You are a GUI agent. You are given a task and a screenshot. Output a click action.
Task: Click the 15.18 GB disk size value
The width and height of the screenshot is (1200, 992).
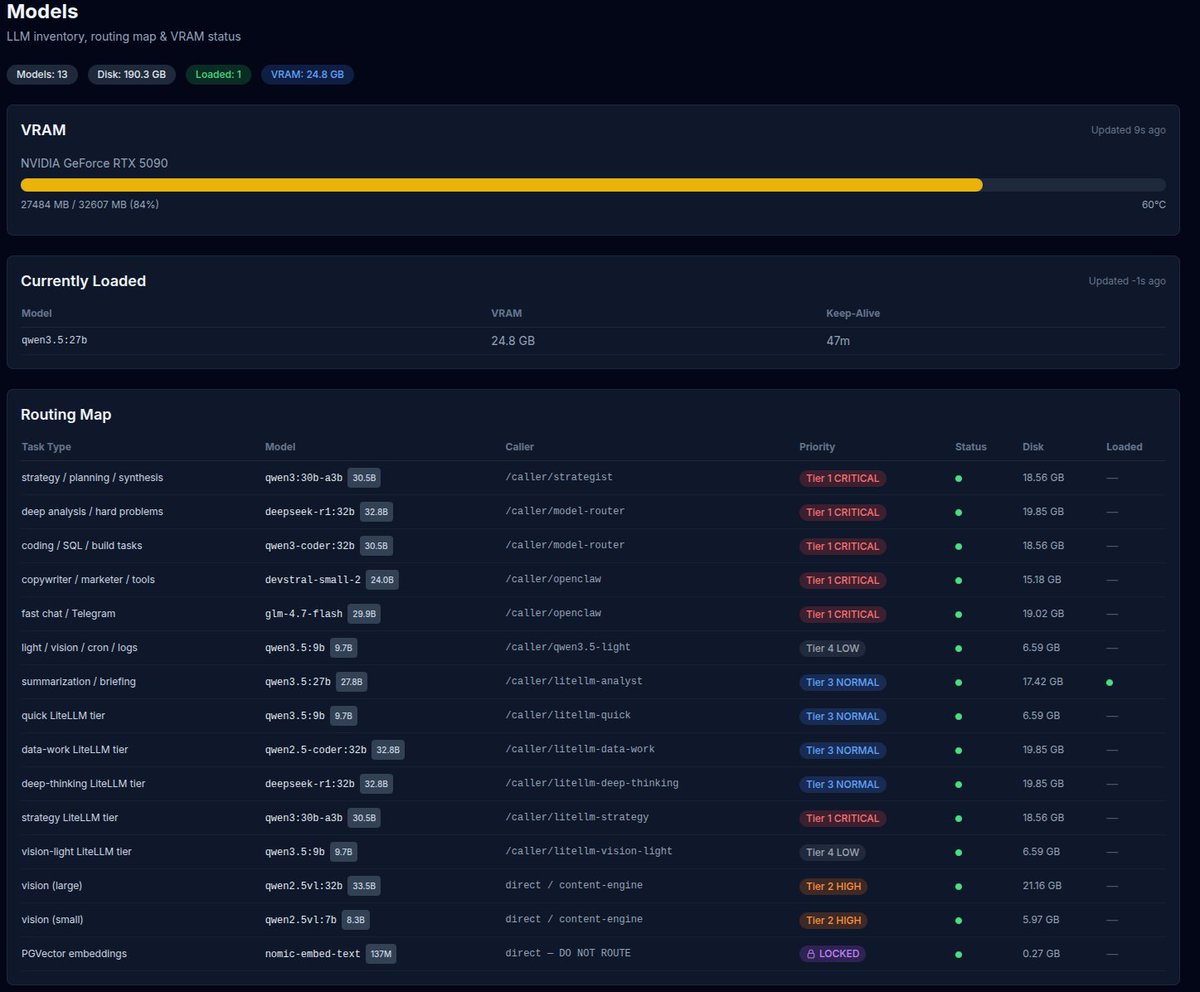[x=1042, y=580]
